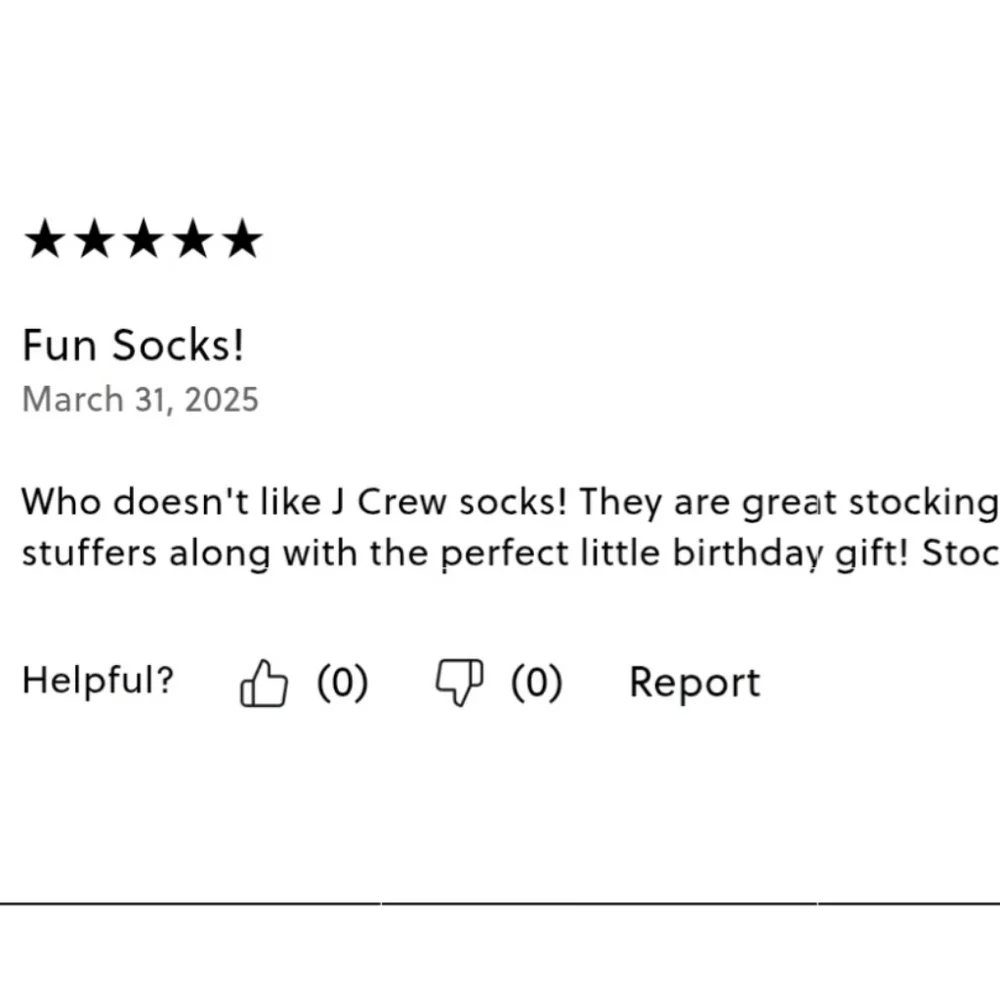1000x1000 pixels.
Task: Click the first line of review text
Action: coord(510,503)
